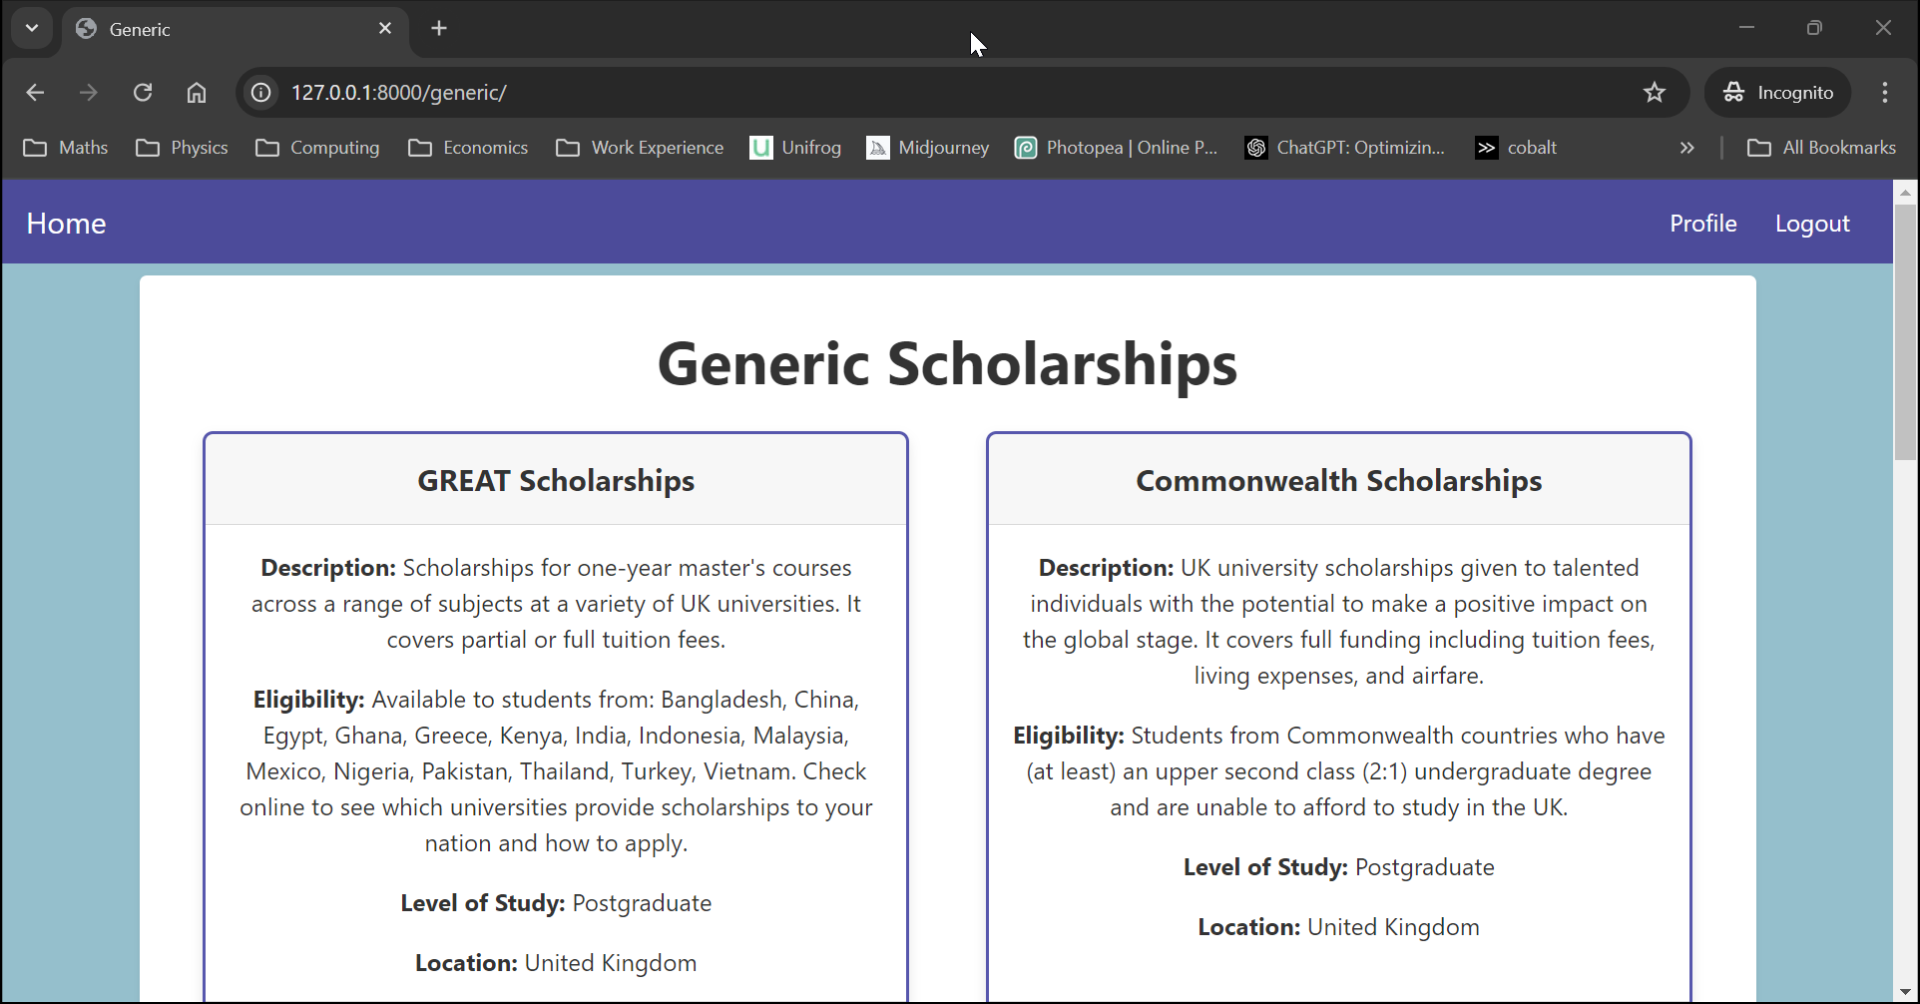Image resolution: width=1920 pixels, height=1004 pixels.
Task: Open the tab search dropdown arrow
Action: 32,29
